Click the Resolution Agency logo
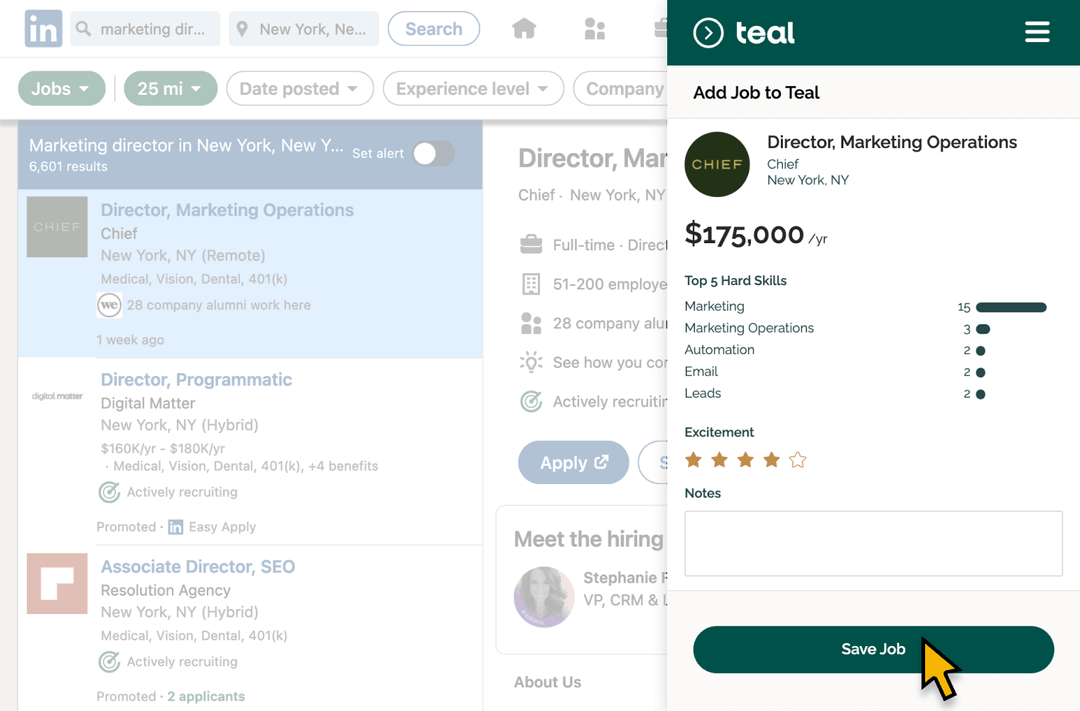Viewport: 1080px width, 711px height. click(x=57, y=584)
